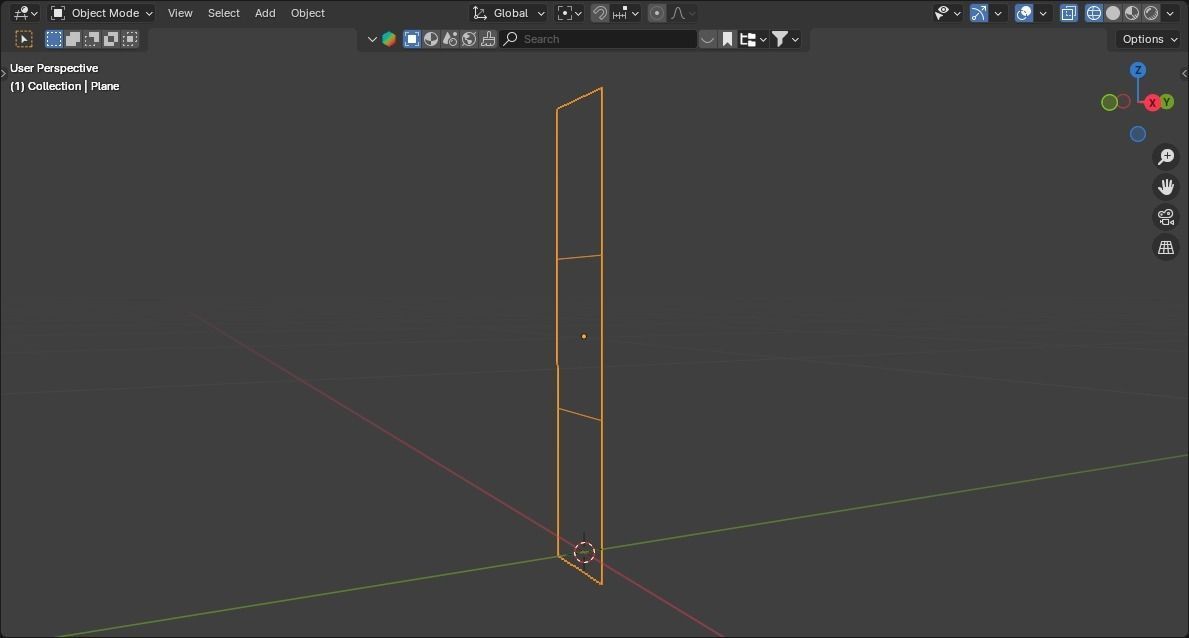Viewport: 1189px width, 638px height.
Task: Click the unlabeled blue axis circle
Action: pyautogui.click(x=1137, y=134)
